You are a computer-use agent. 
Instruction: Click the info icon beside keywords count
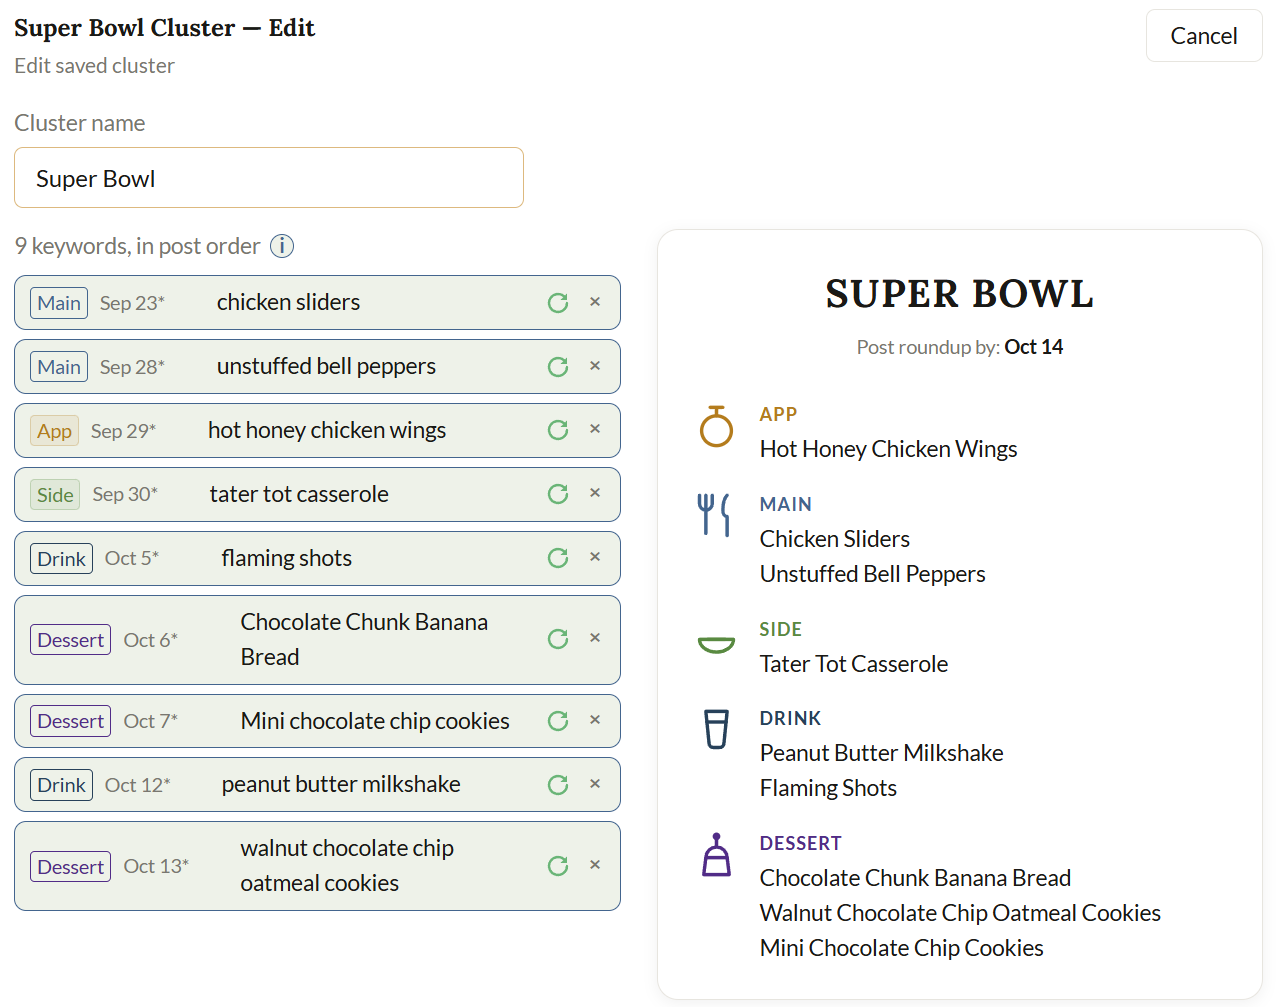point(282,246)
